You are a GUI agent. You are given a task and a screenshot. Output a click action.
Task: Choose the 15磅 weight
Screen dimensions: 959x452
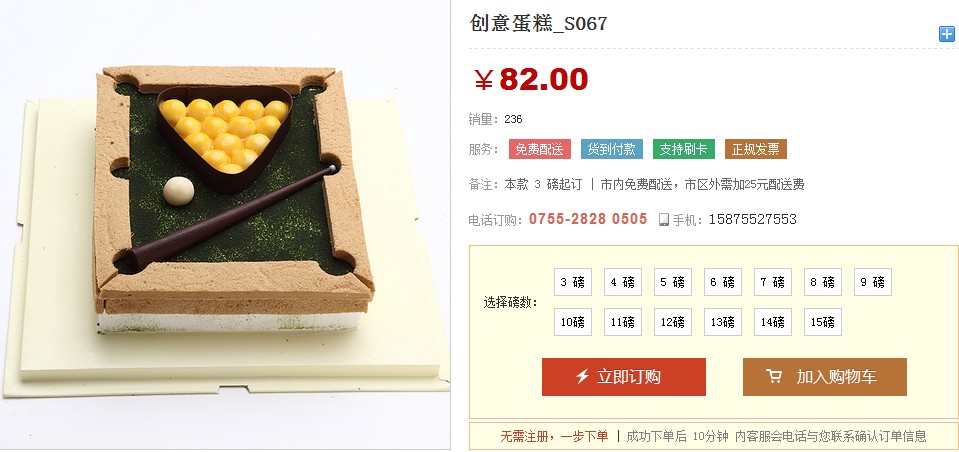pos(823,322)
